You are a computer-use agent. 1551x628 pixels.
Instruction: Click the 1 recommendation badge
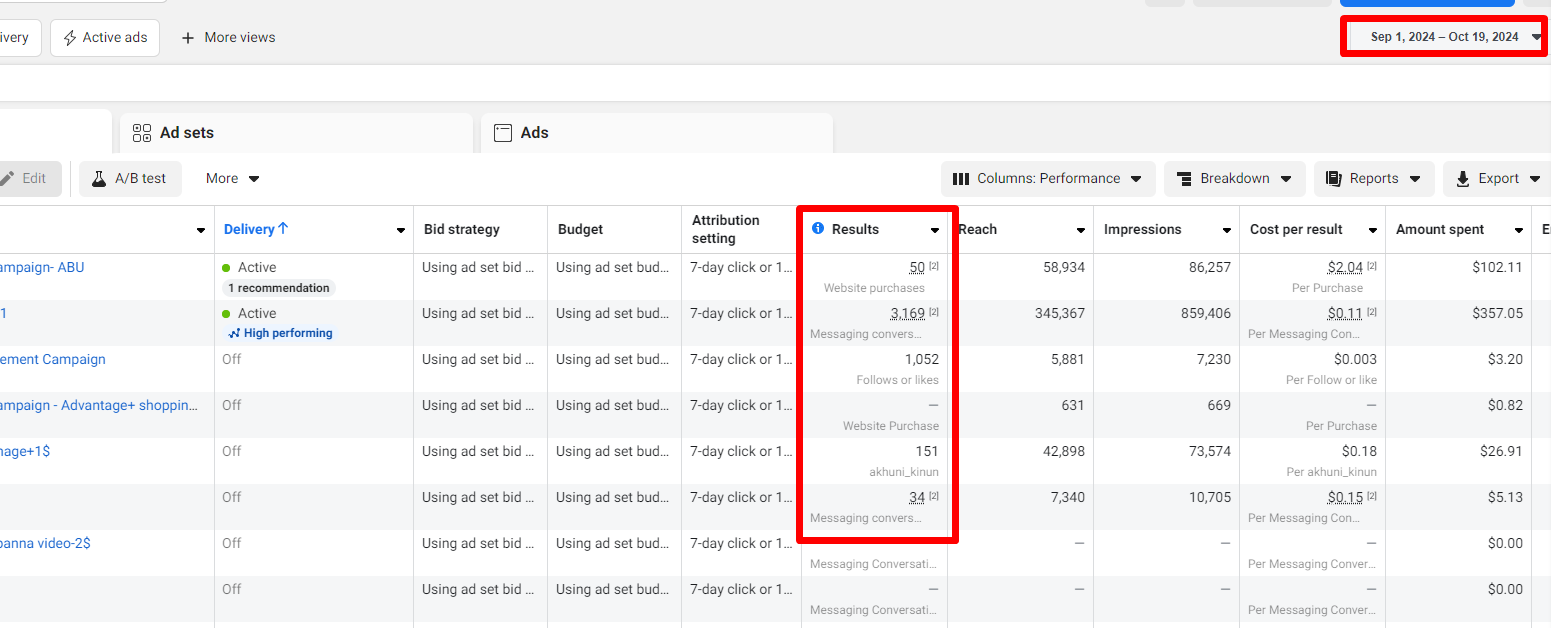[x=278, y=288]
